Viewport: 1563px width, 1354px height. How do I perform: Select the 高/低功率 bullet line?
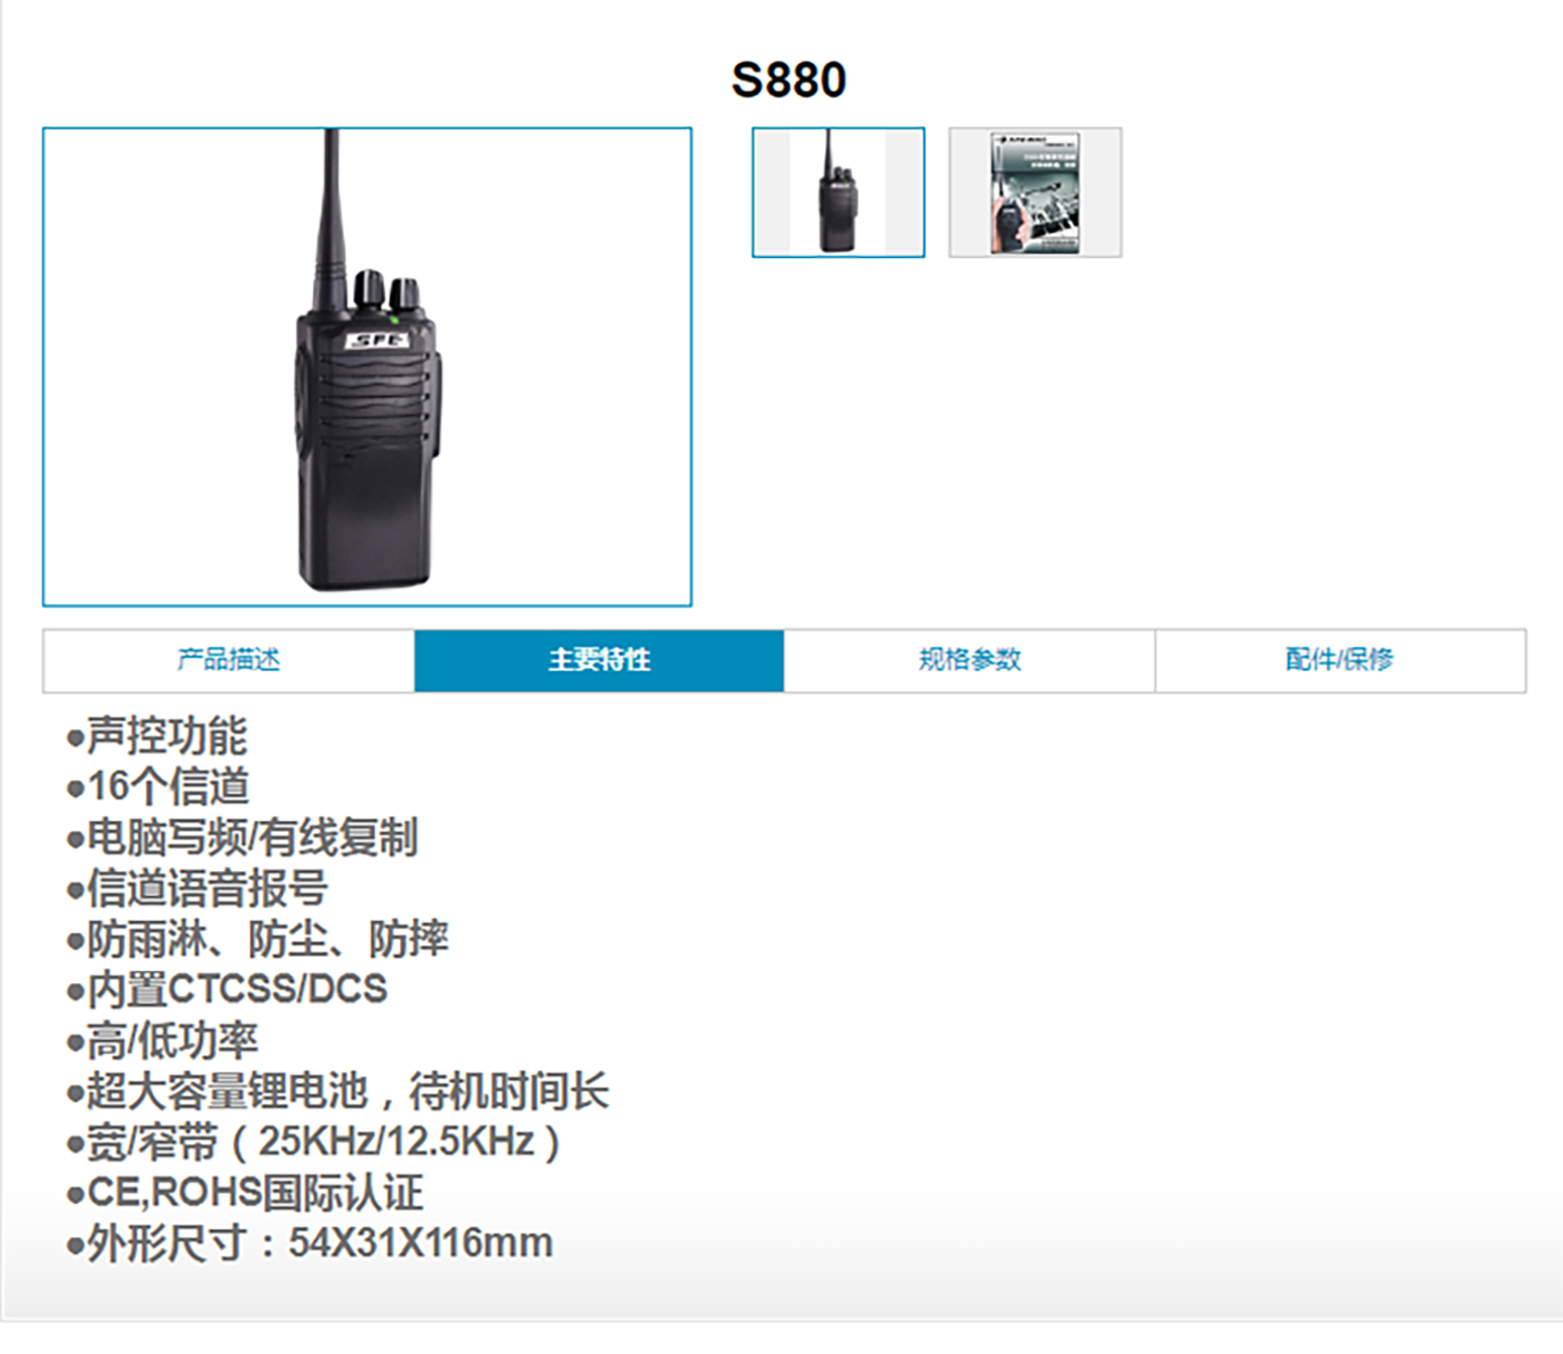(x=162, y=1041)
